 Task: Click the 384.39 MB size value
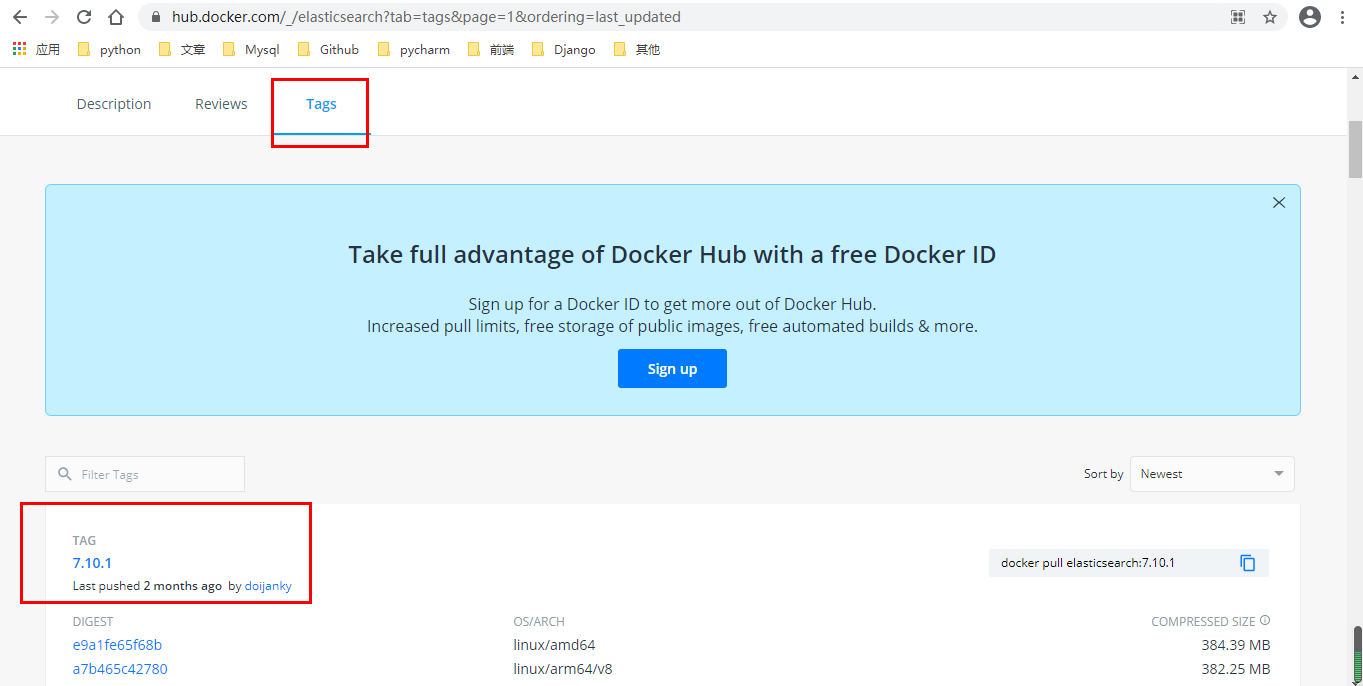(x=1236, y=645)
